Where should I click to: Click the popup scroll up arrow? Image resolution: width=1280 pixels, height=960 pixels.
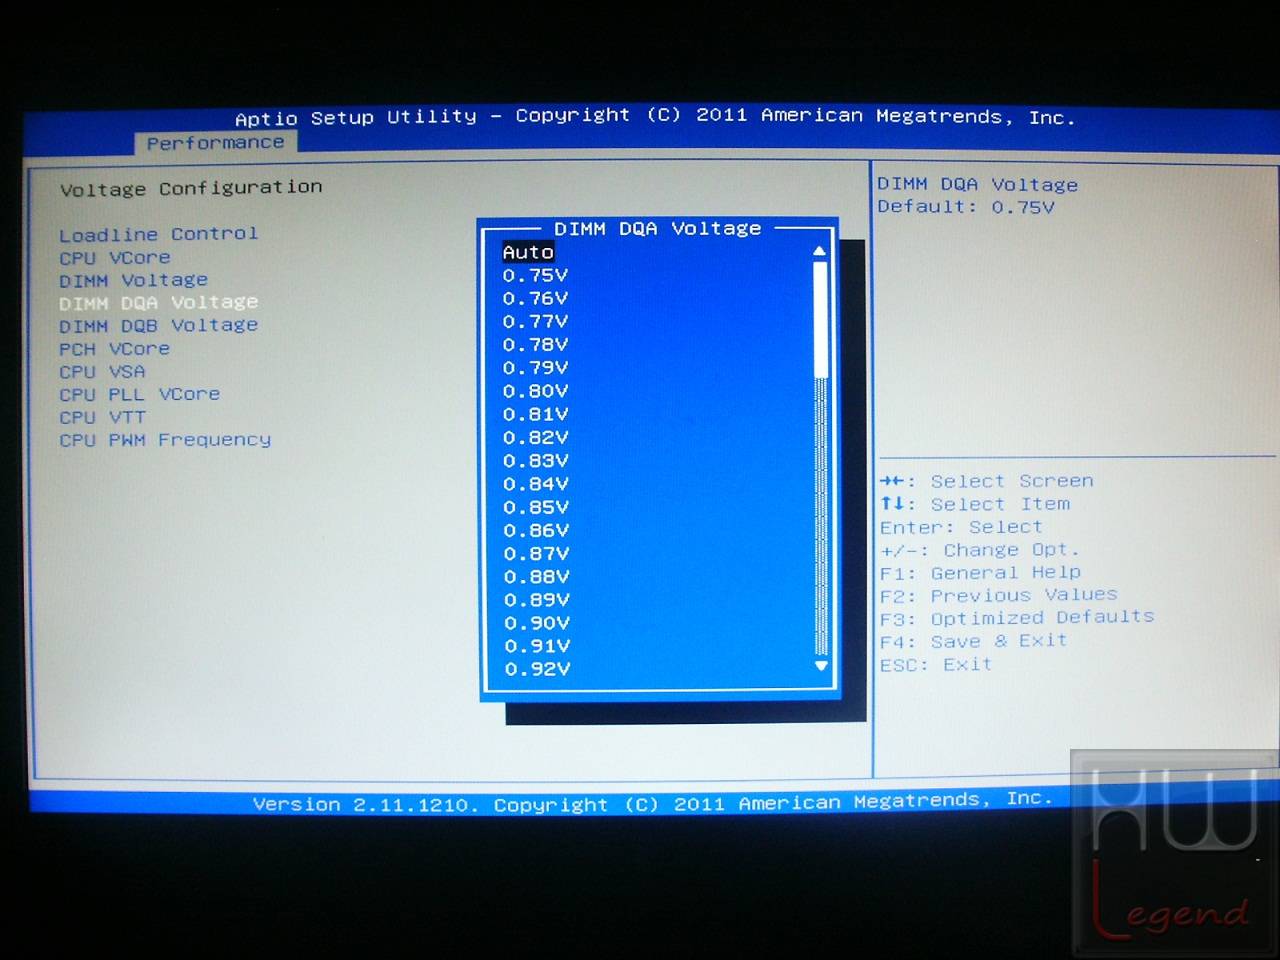(x=820, y=251)
